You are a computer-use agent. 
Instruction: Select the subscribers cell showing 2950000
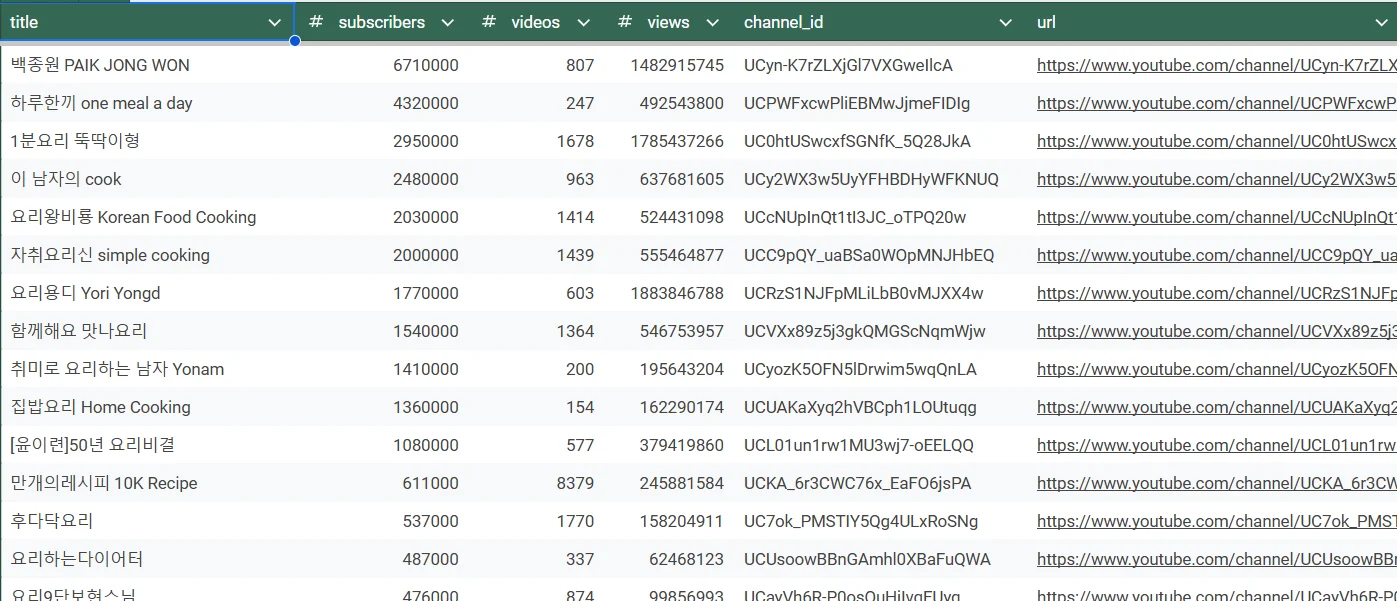click(426, 141)
